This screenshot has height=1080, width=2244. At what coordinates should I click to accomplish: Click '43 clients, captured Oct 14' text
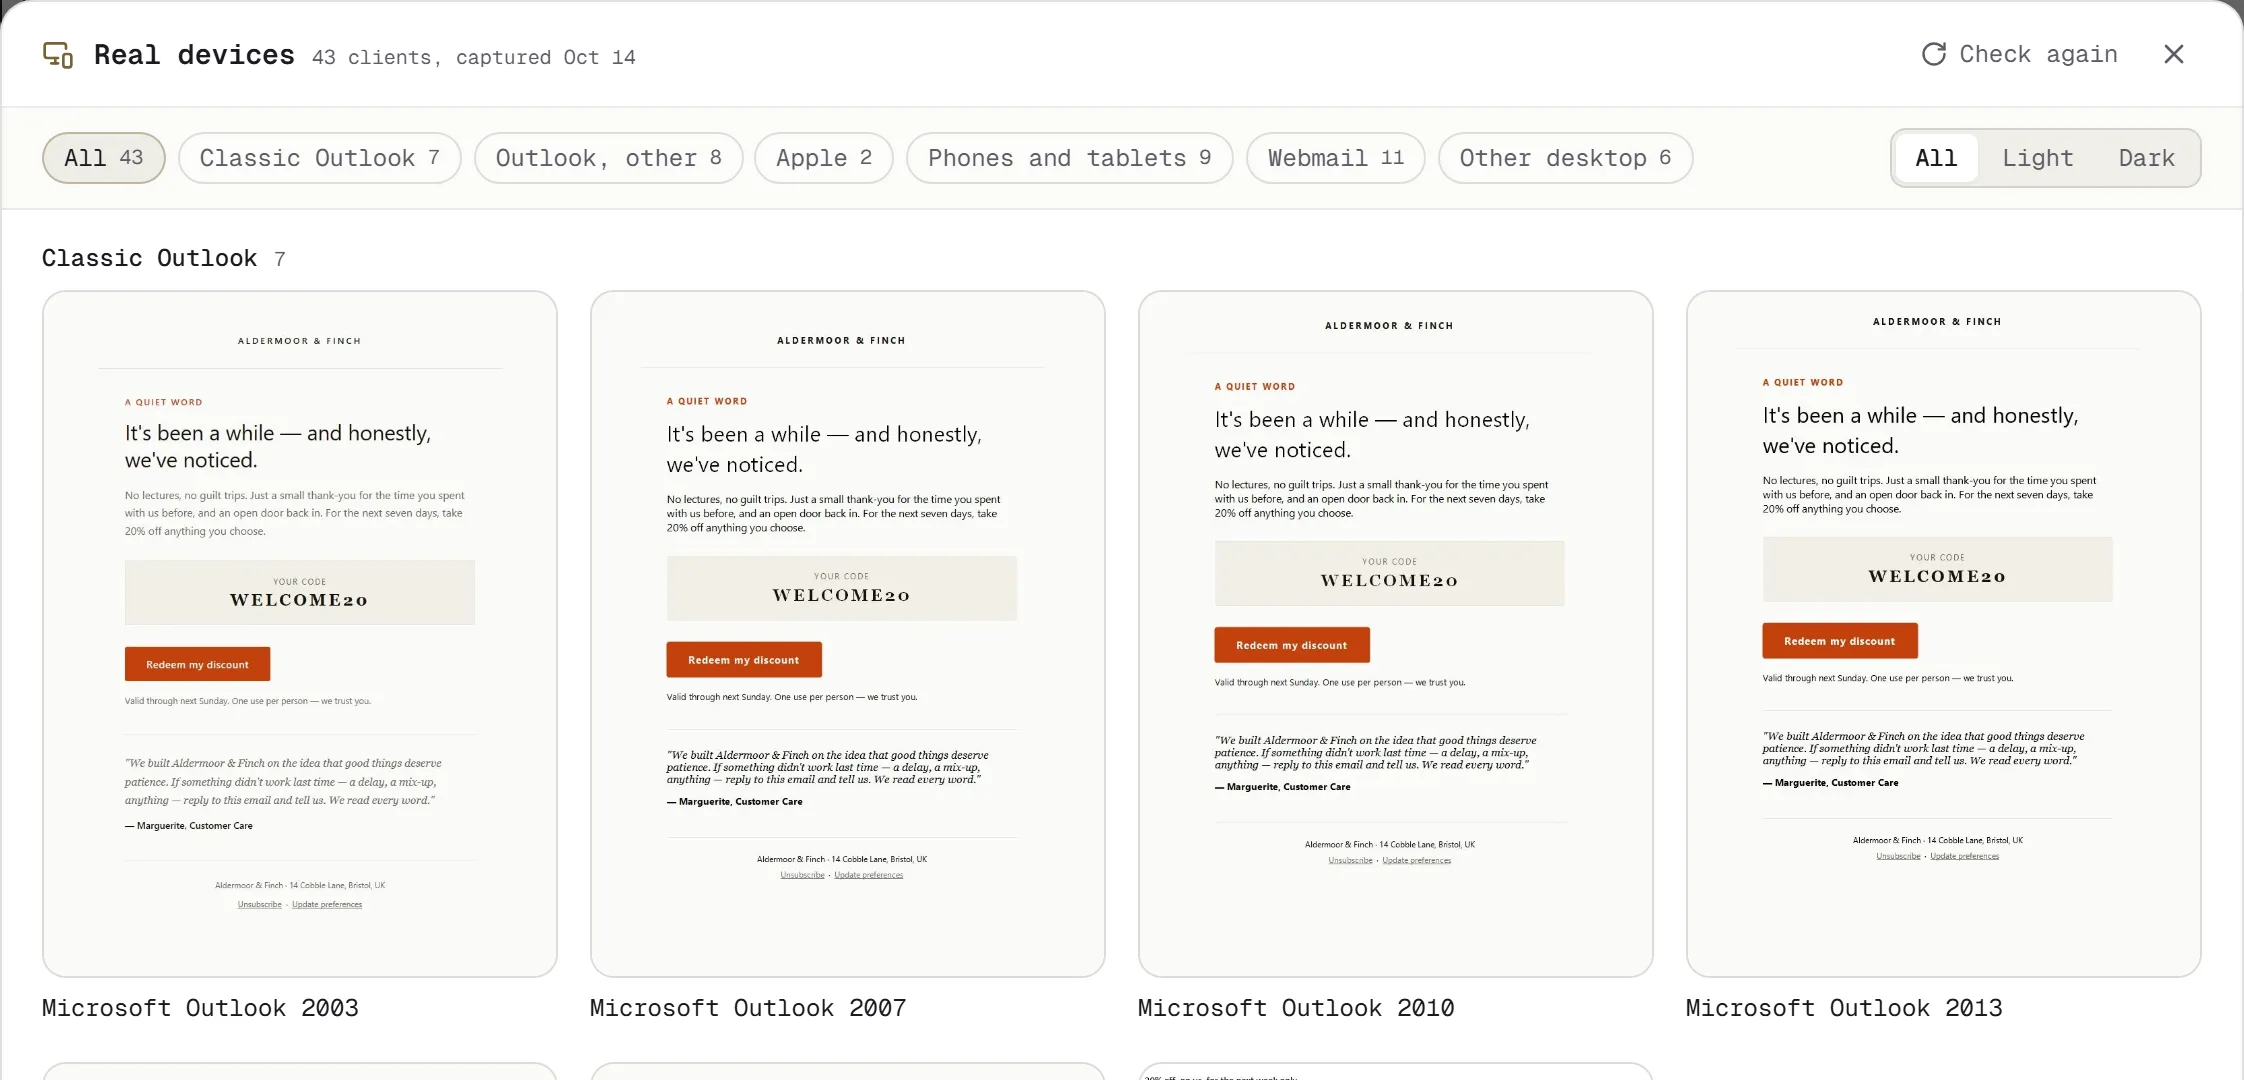pyautogui.click(x=474, y=57)
